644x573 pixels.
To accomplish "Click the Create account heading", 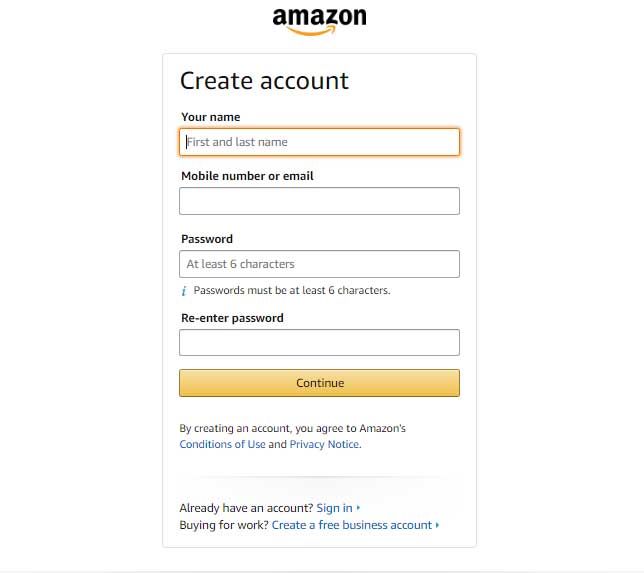I will click(x=264, y=81).
